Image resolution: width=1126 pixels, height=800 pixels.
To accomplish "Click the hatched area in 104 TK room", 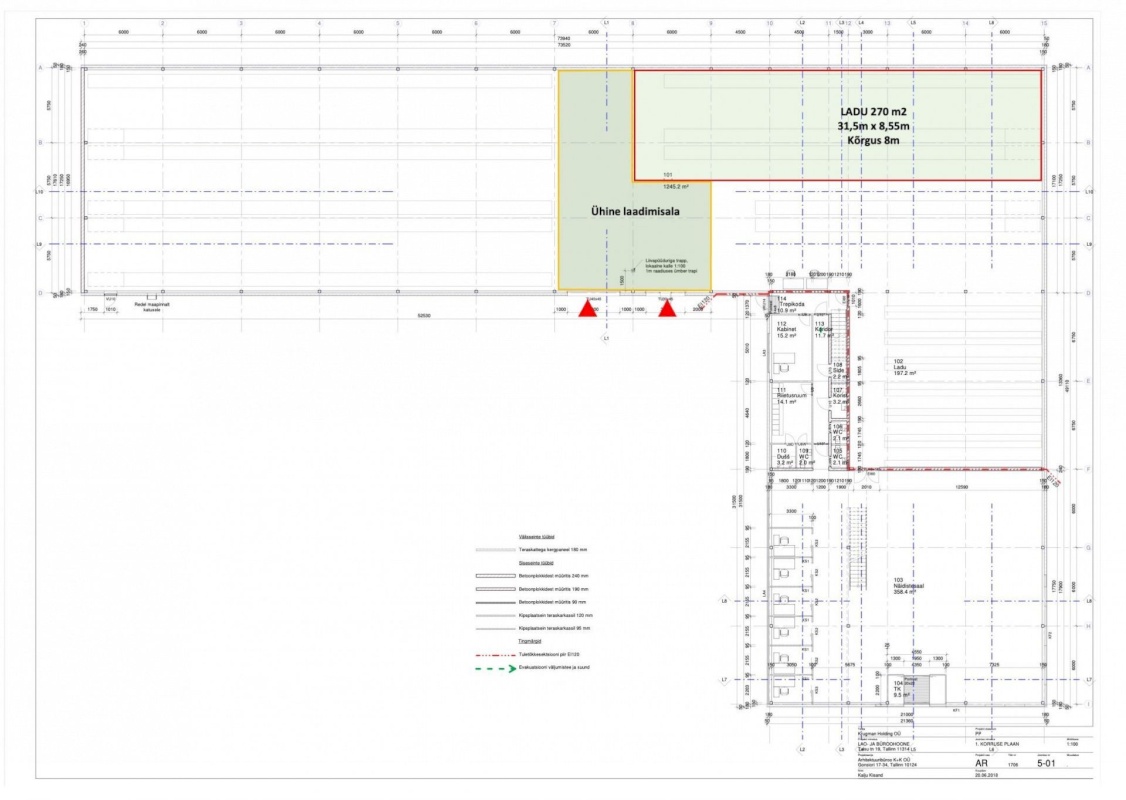I will coord(937,689).
